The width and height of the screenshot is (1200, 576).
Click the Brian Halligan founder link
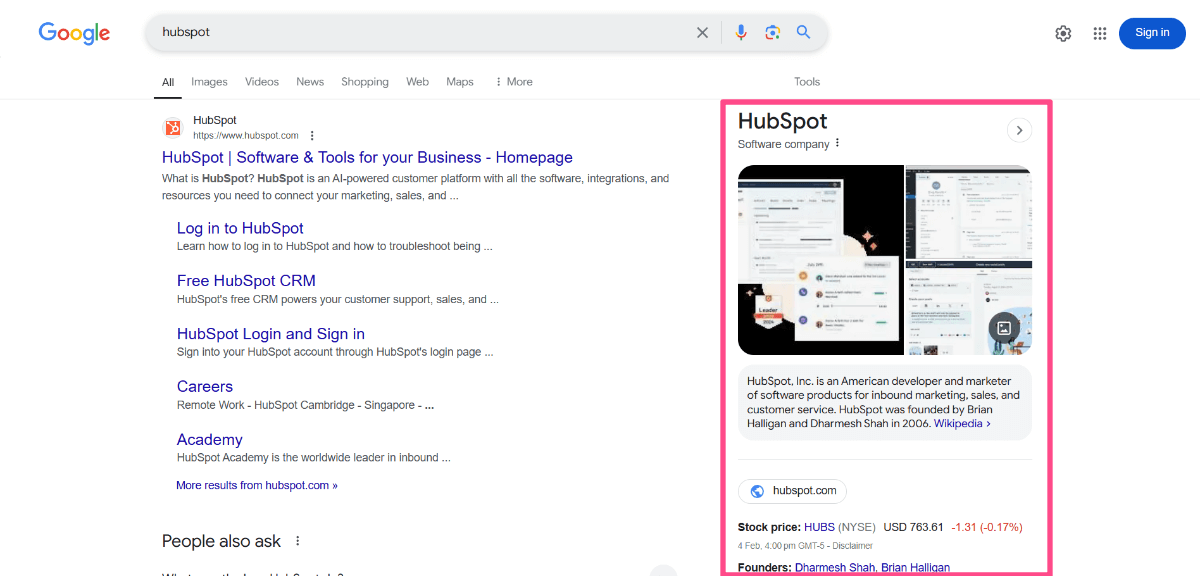click(x=916, y=568)
